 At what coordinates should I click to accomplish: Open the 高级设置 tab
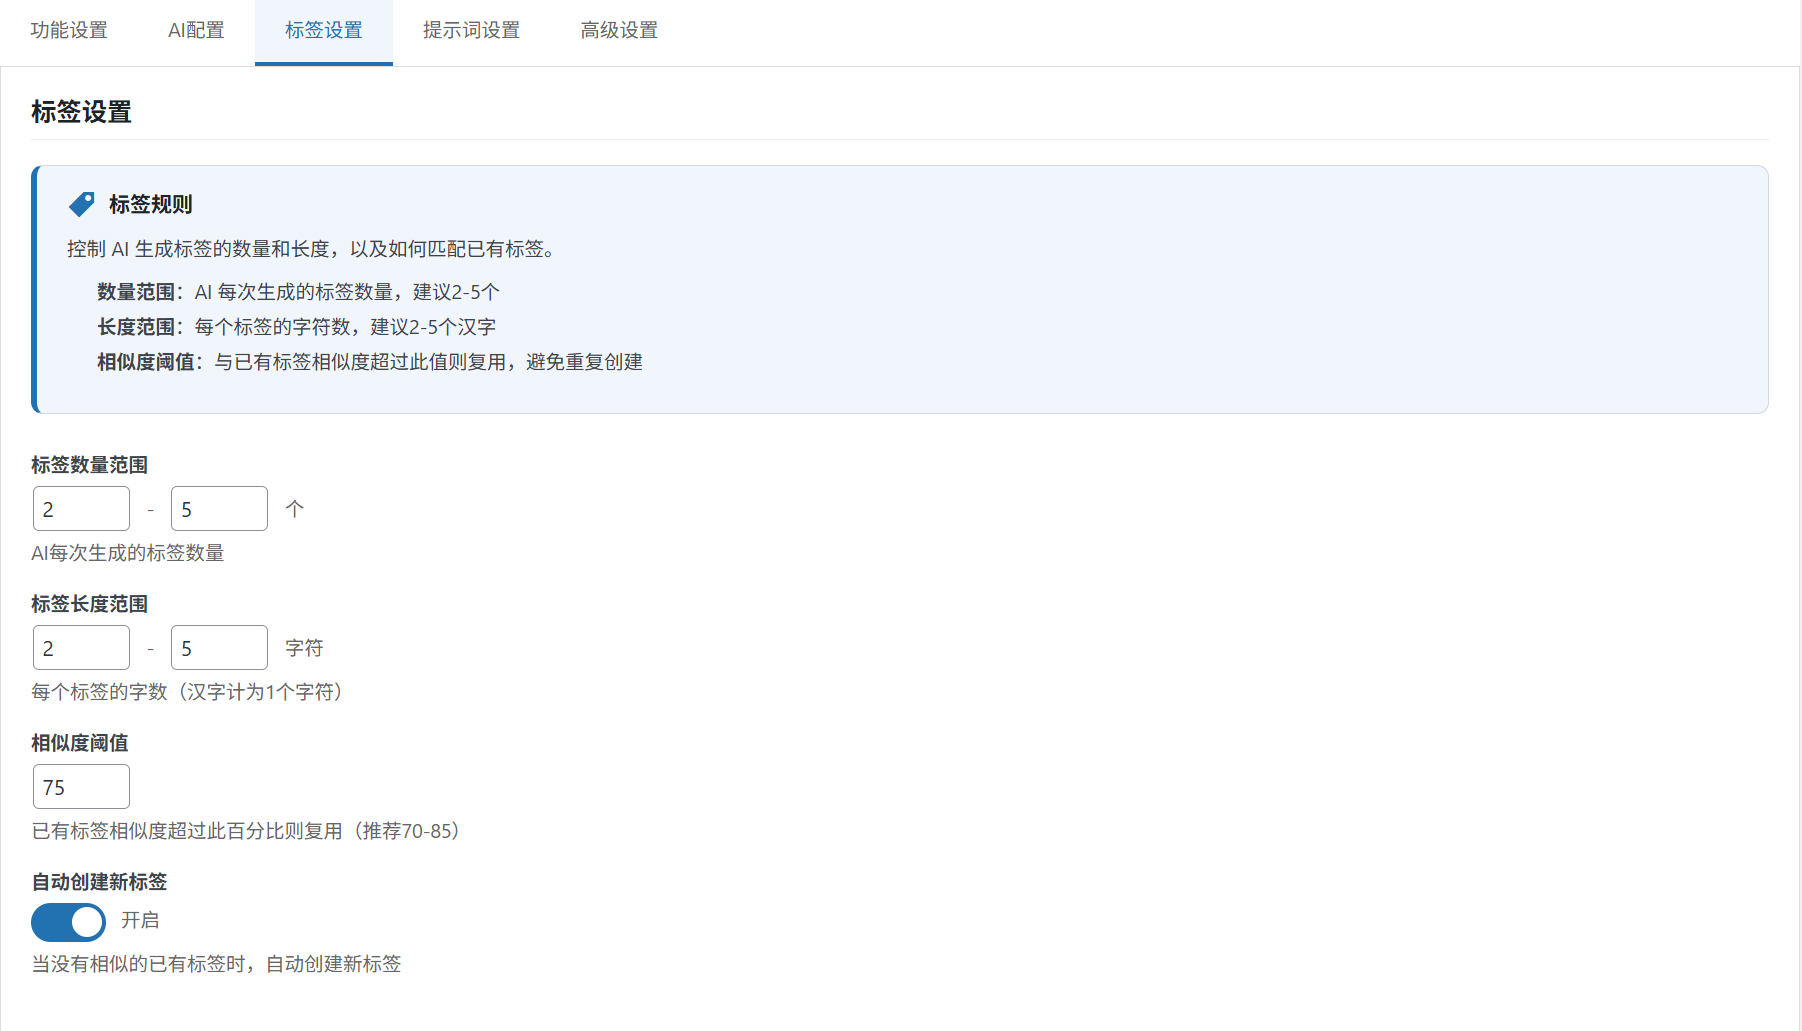coord(618,31)
